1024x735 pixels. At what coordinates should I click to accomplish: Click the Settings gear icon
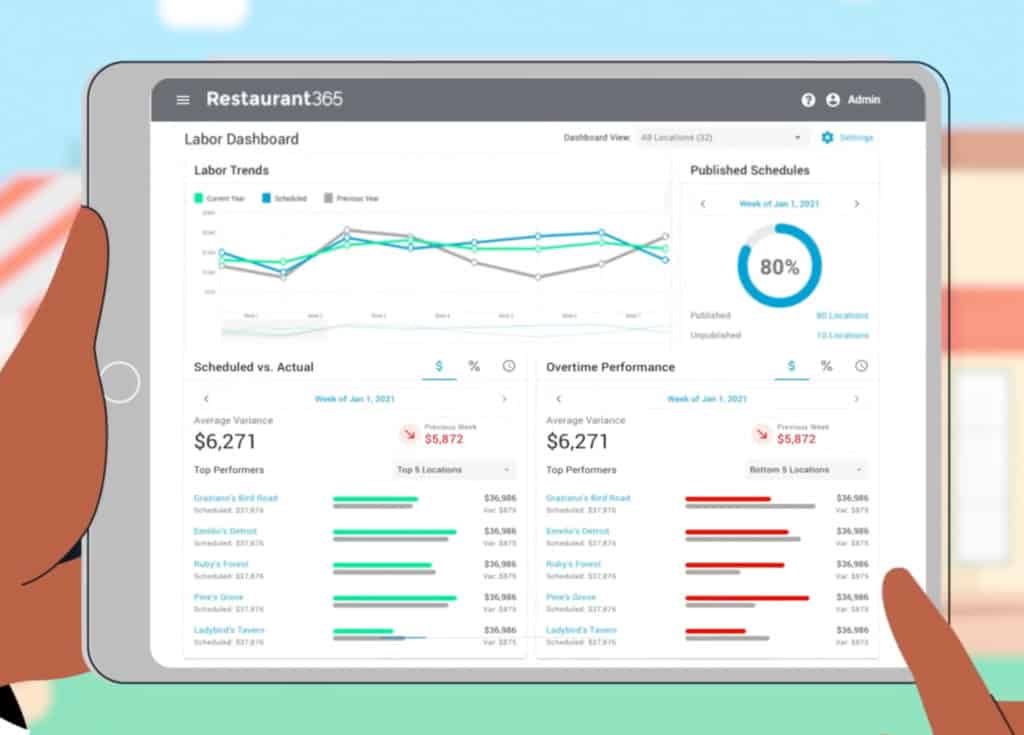point(827,137)
